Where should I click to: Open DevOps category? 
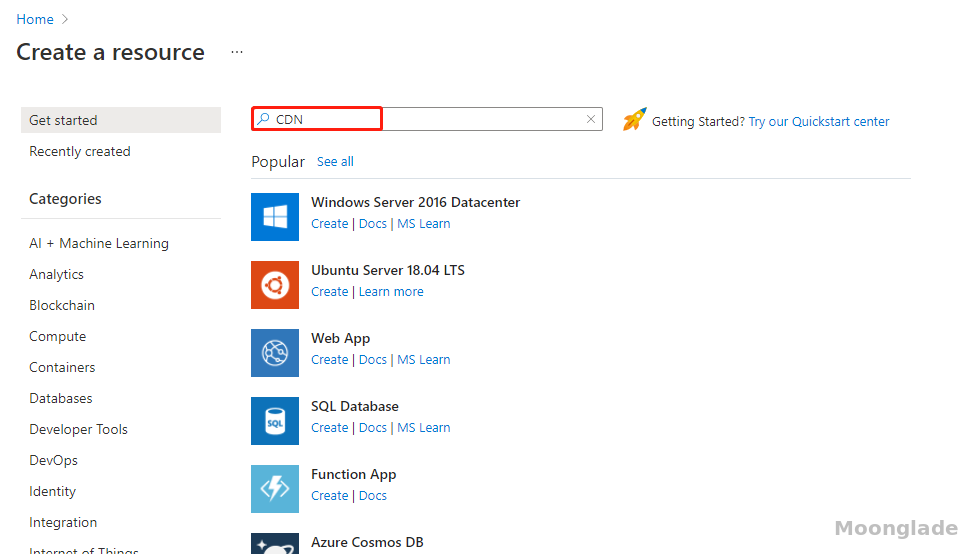tap(53, 460)
